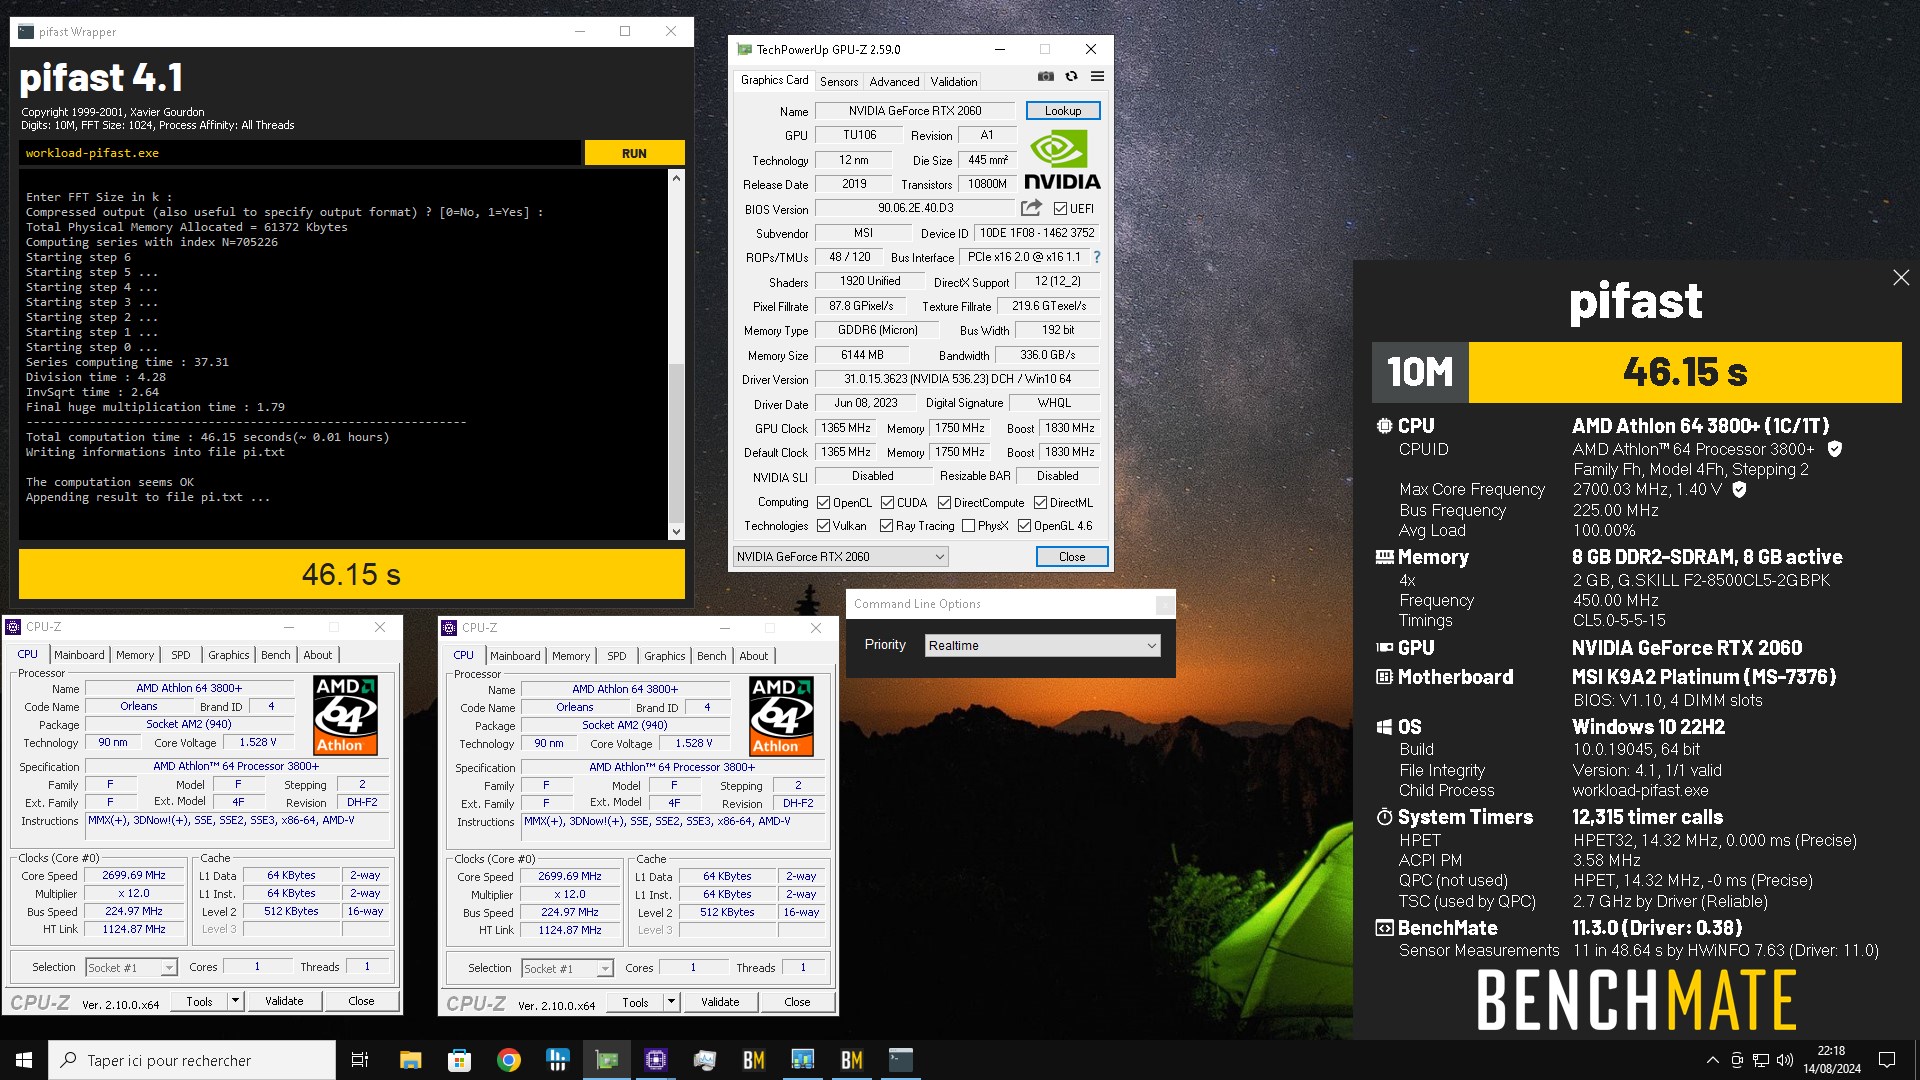Open GPU-Z taskbar icon
The width and height of the screenshot is (1920, 1080).
(606, 1060)
